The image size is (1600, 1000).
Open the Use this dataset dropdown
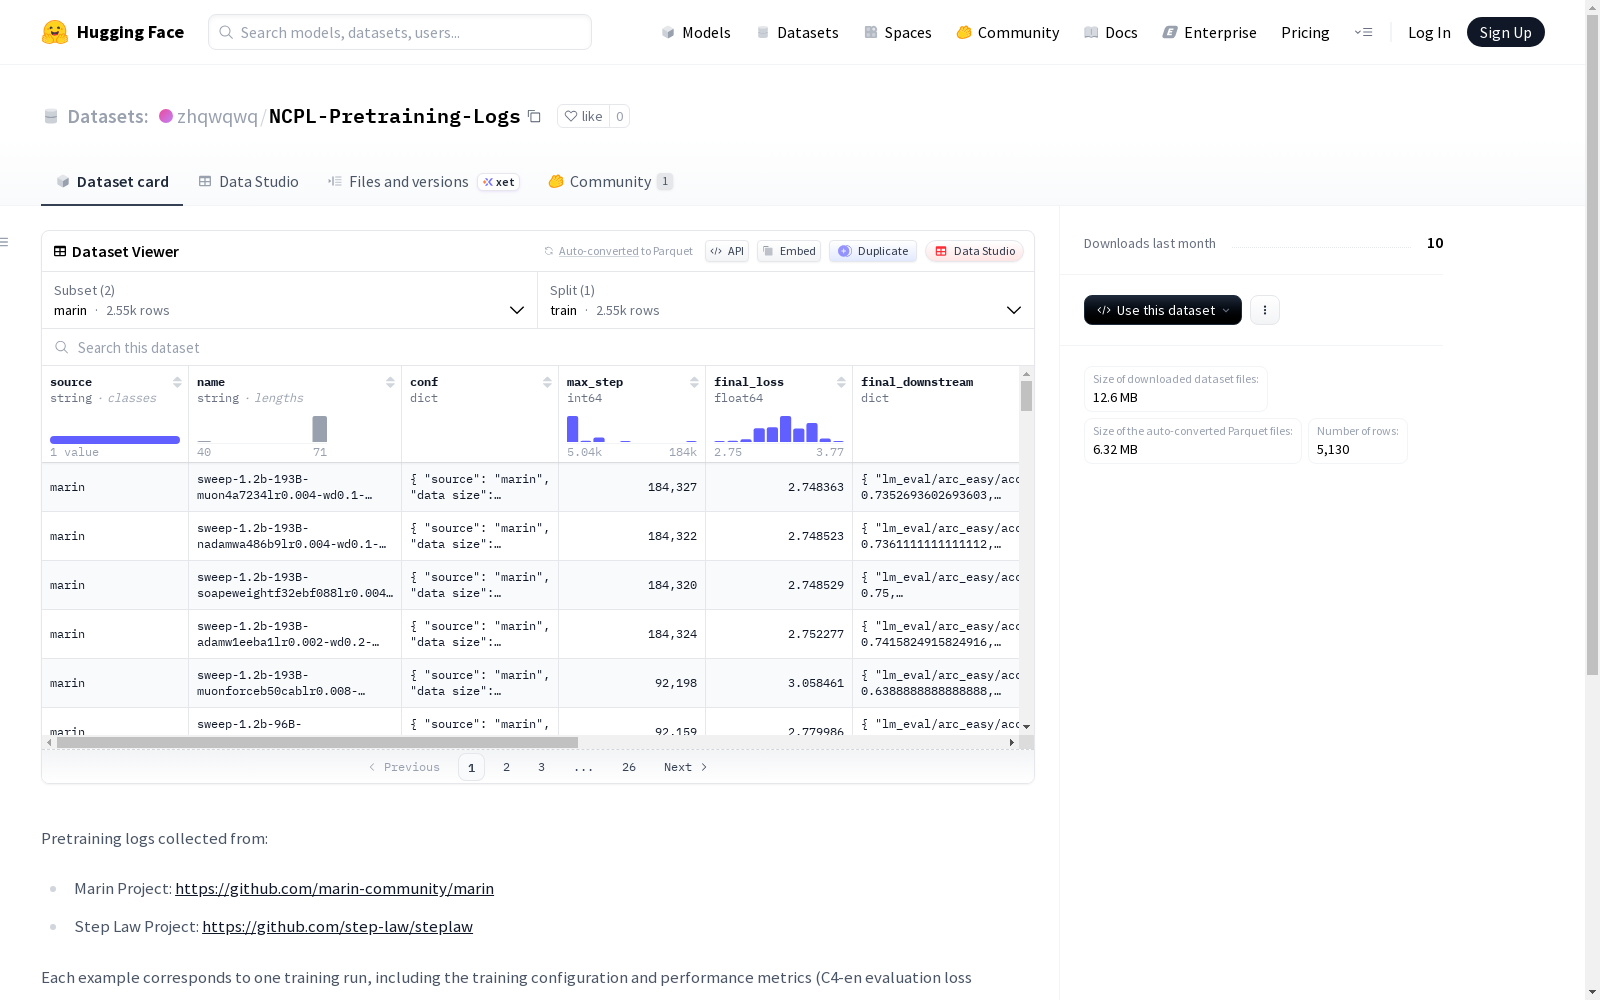tap(1163, 310)
